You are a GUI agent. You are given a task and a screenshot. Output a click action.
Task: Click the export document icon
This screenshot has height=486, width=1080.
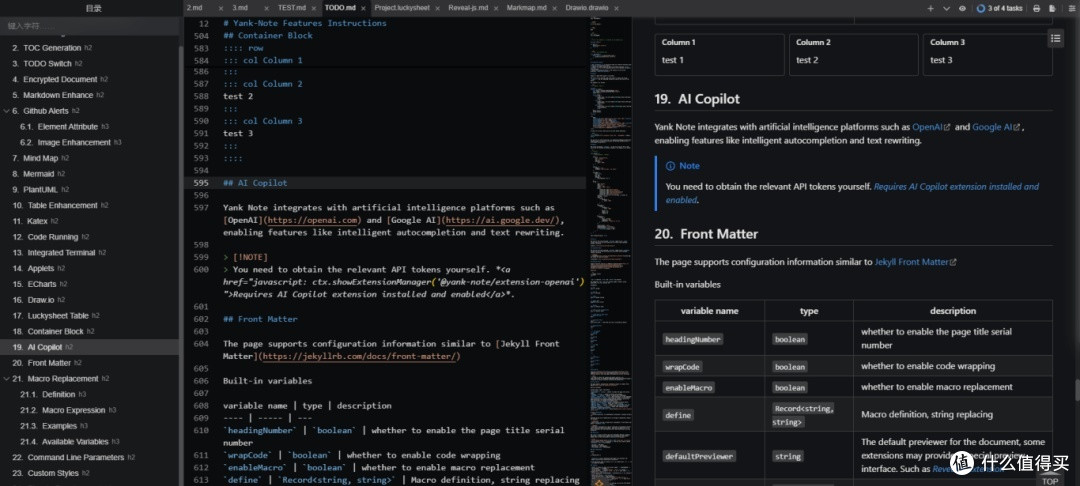pyautogui.click(x=1052, y=8)
